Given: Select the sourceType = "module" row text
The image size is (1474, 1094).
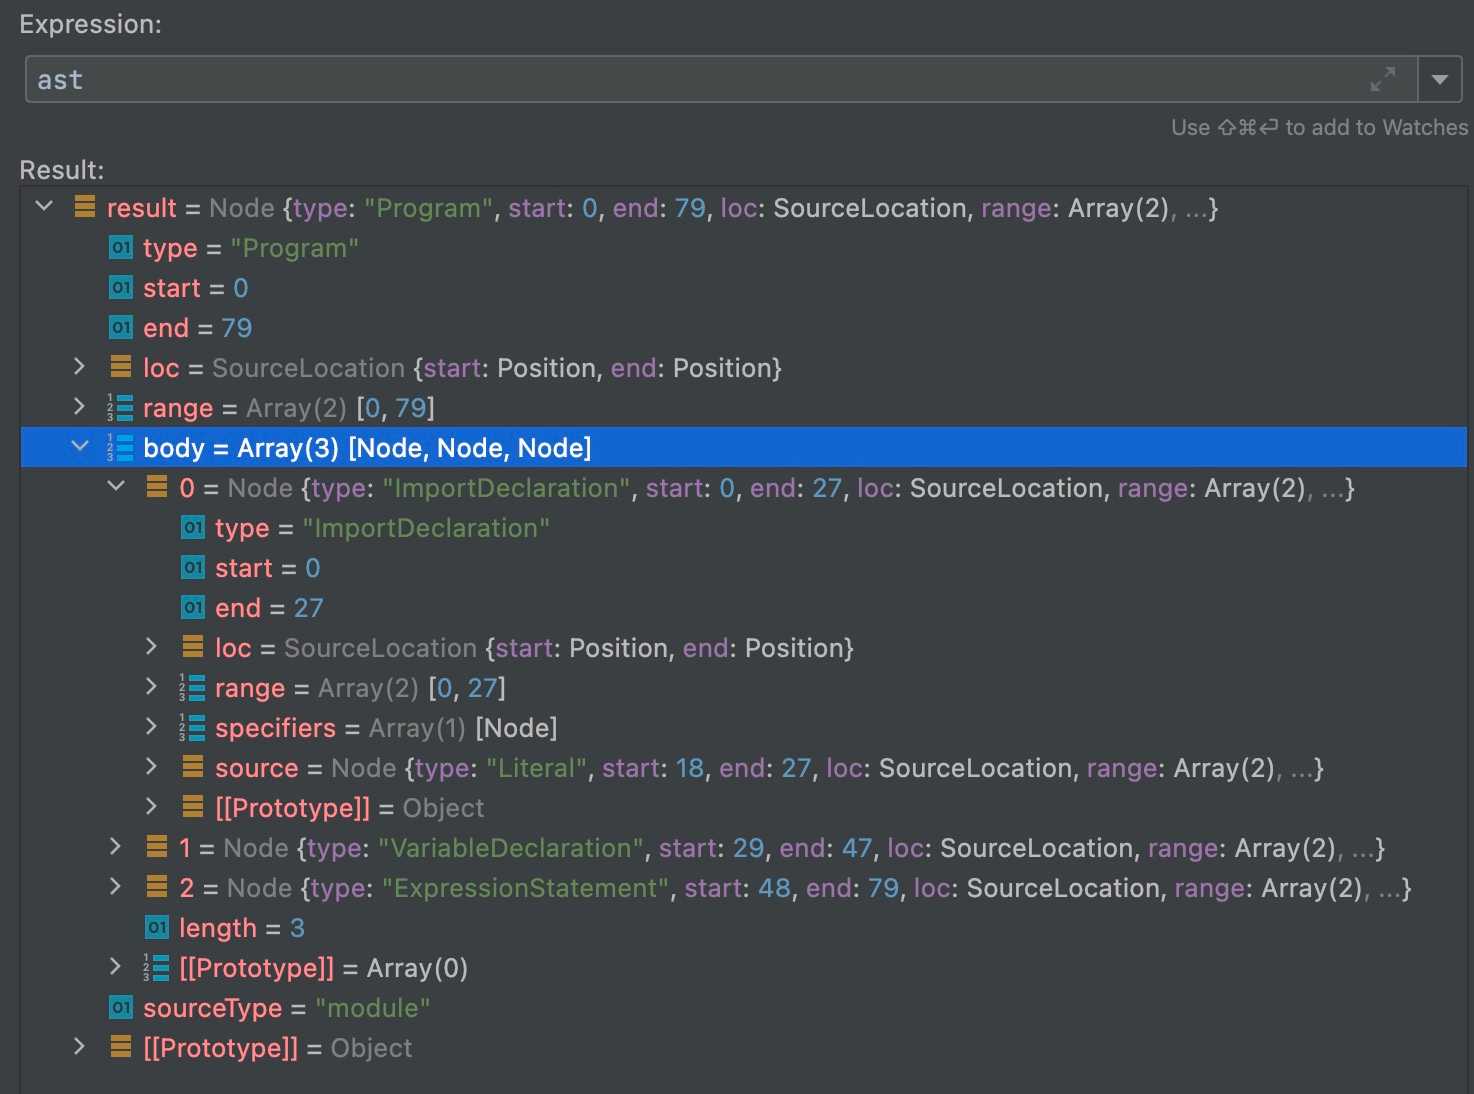Looking at the screenshot, I should point(286,1008).
